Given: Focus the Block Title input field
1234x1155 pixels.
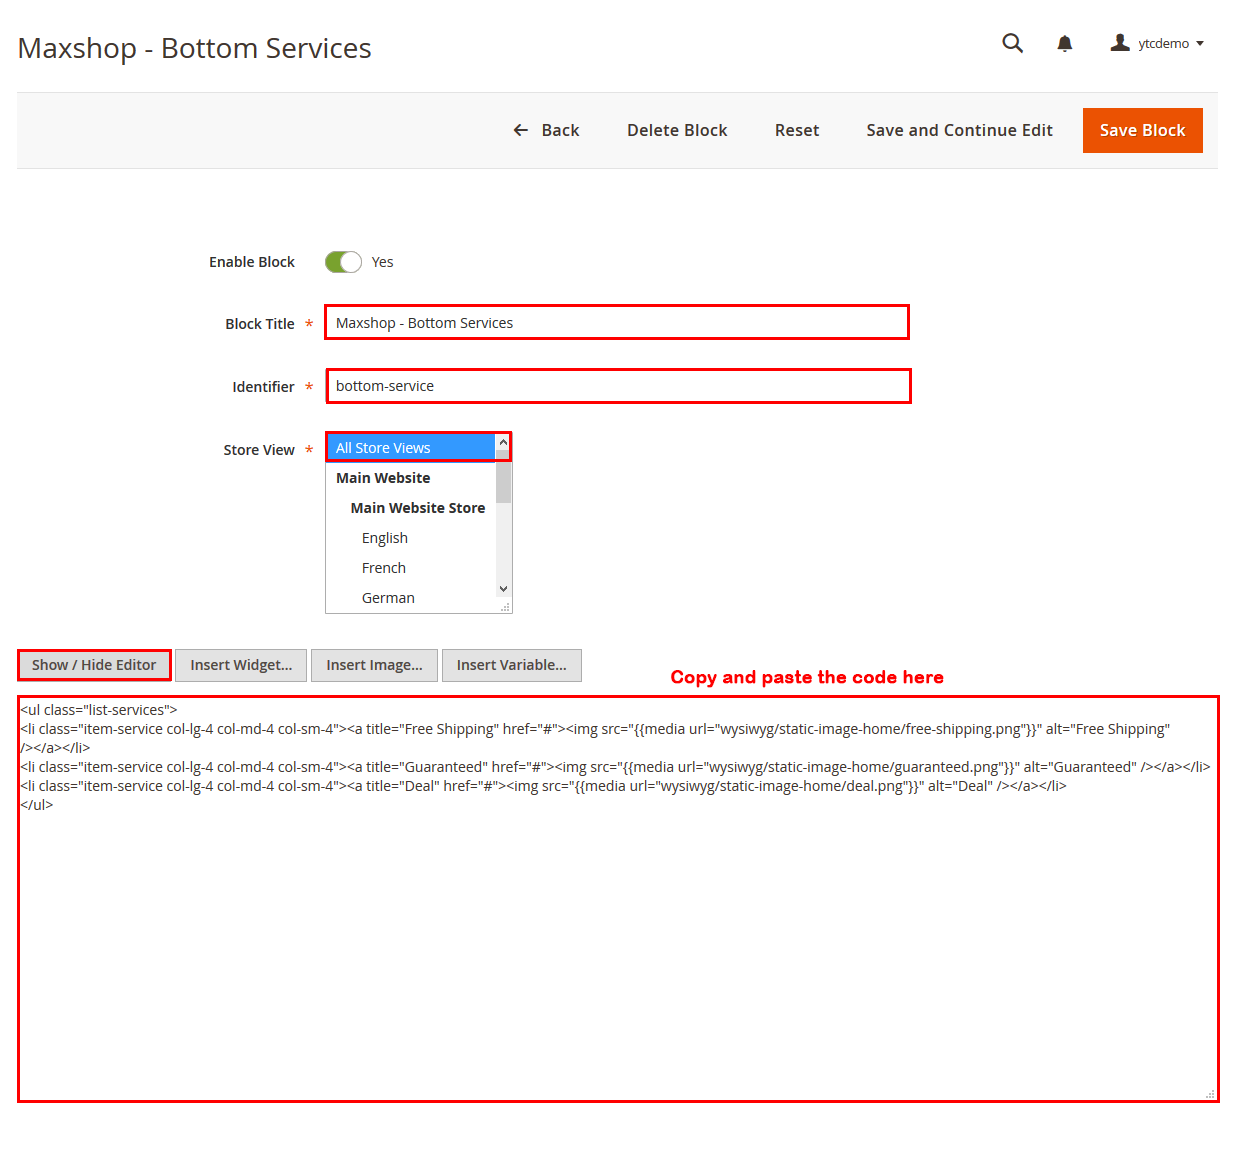Looking at the screenshot, I should click(617, 323).
